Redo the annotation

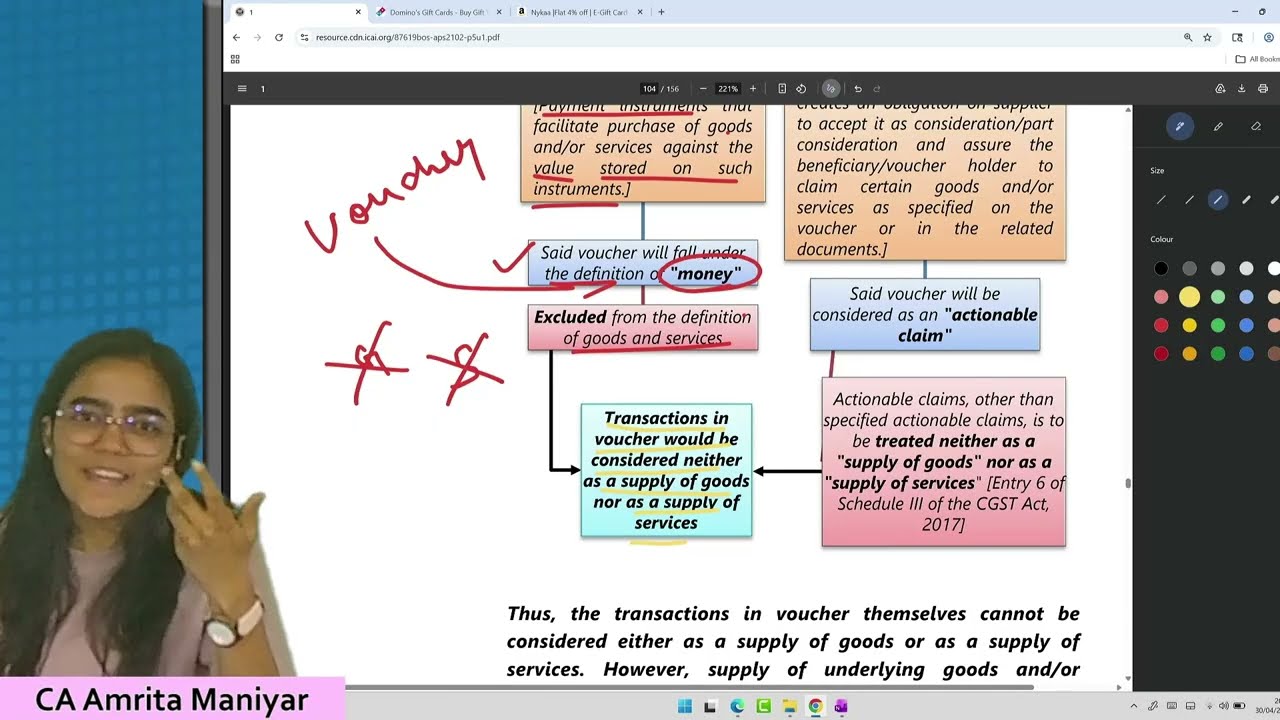[877, 88]
